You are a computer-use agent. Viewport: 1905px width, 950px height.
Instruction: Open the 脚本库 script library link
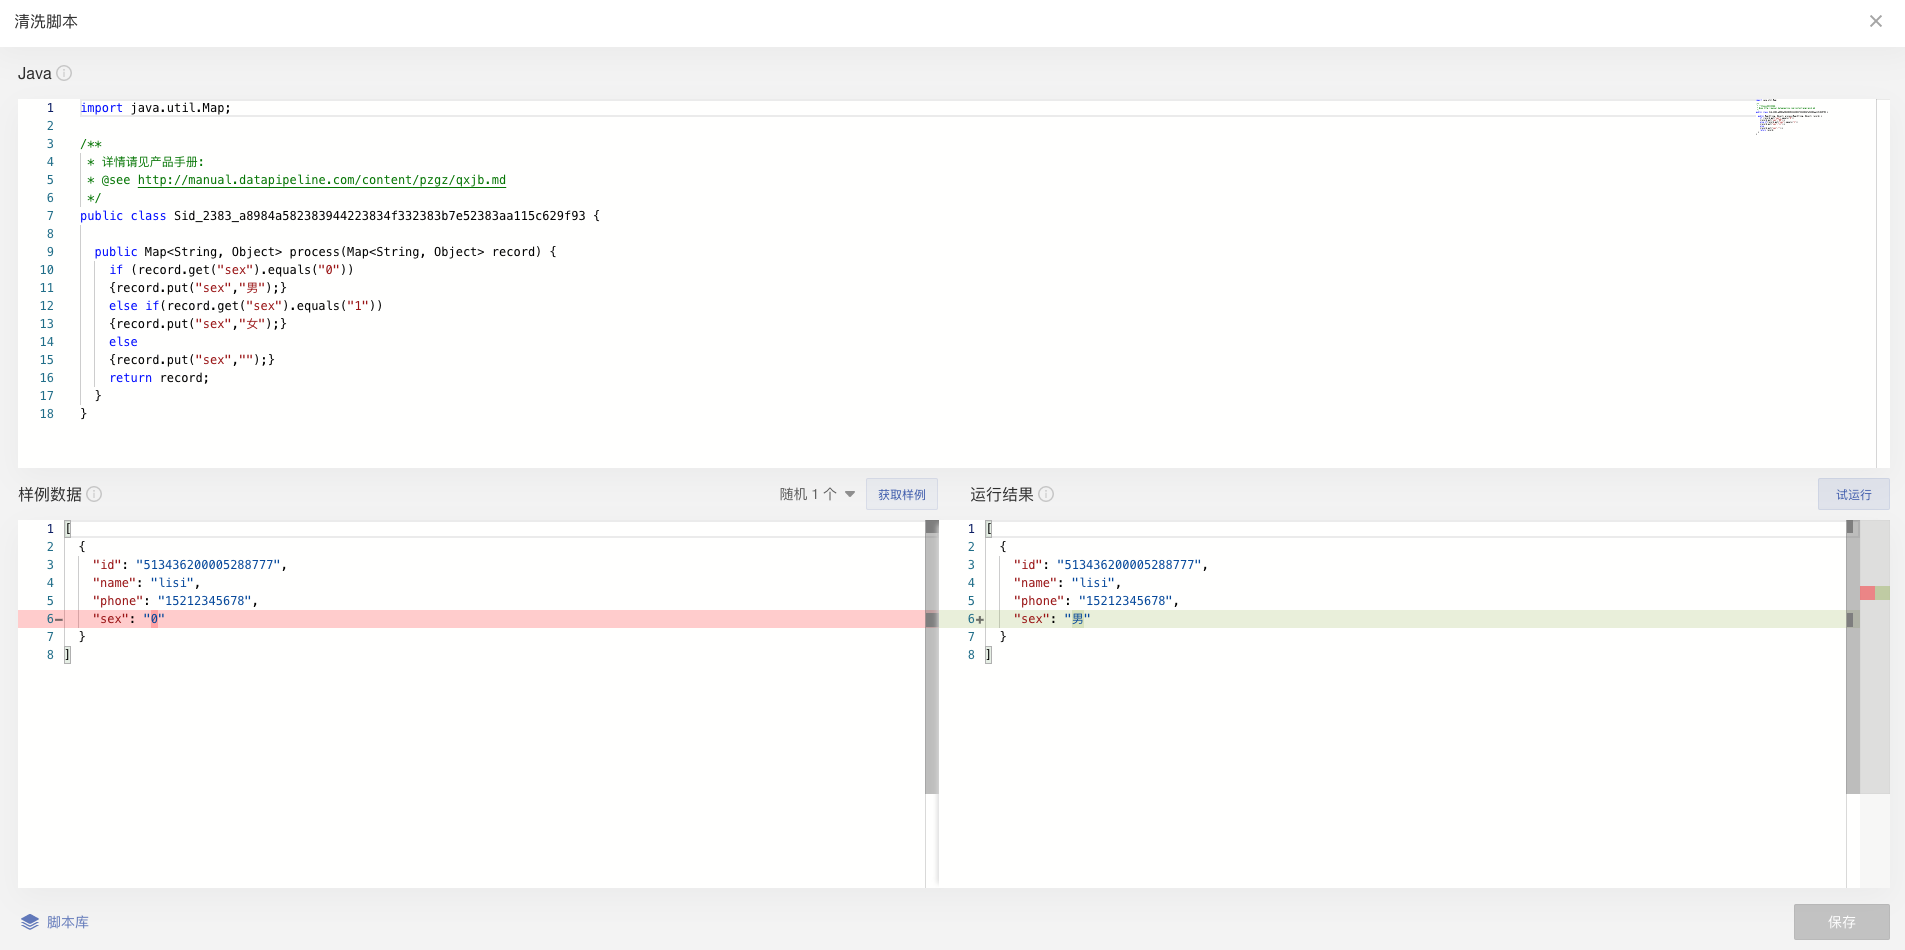pos(68,922)
